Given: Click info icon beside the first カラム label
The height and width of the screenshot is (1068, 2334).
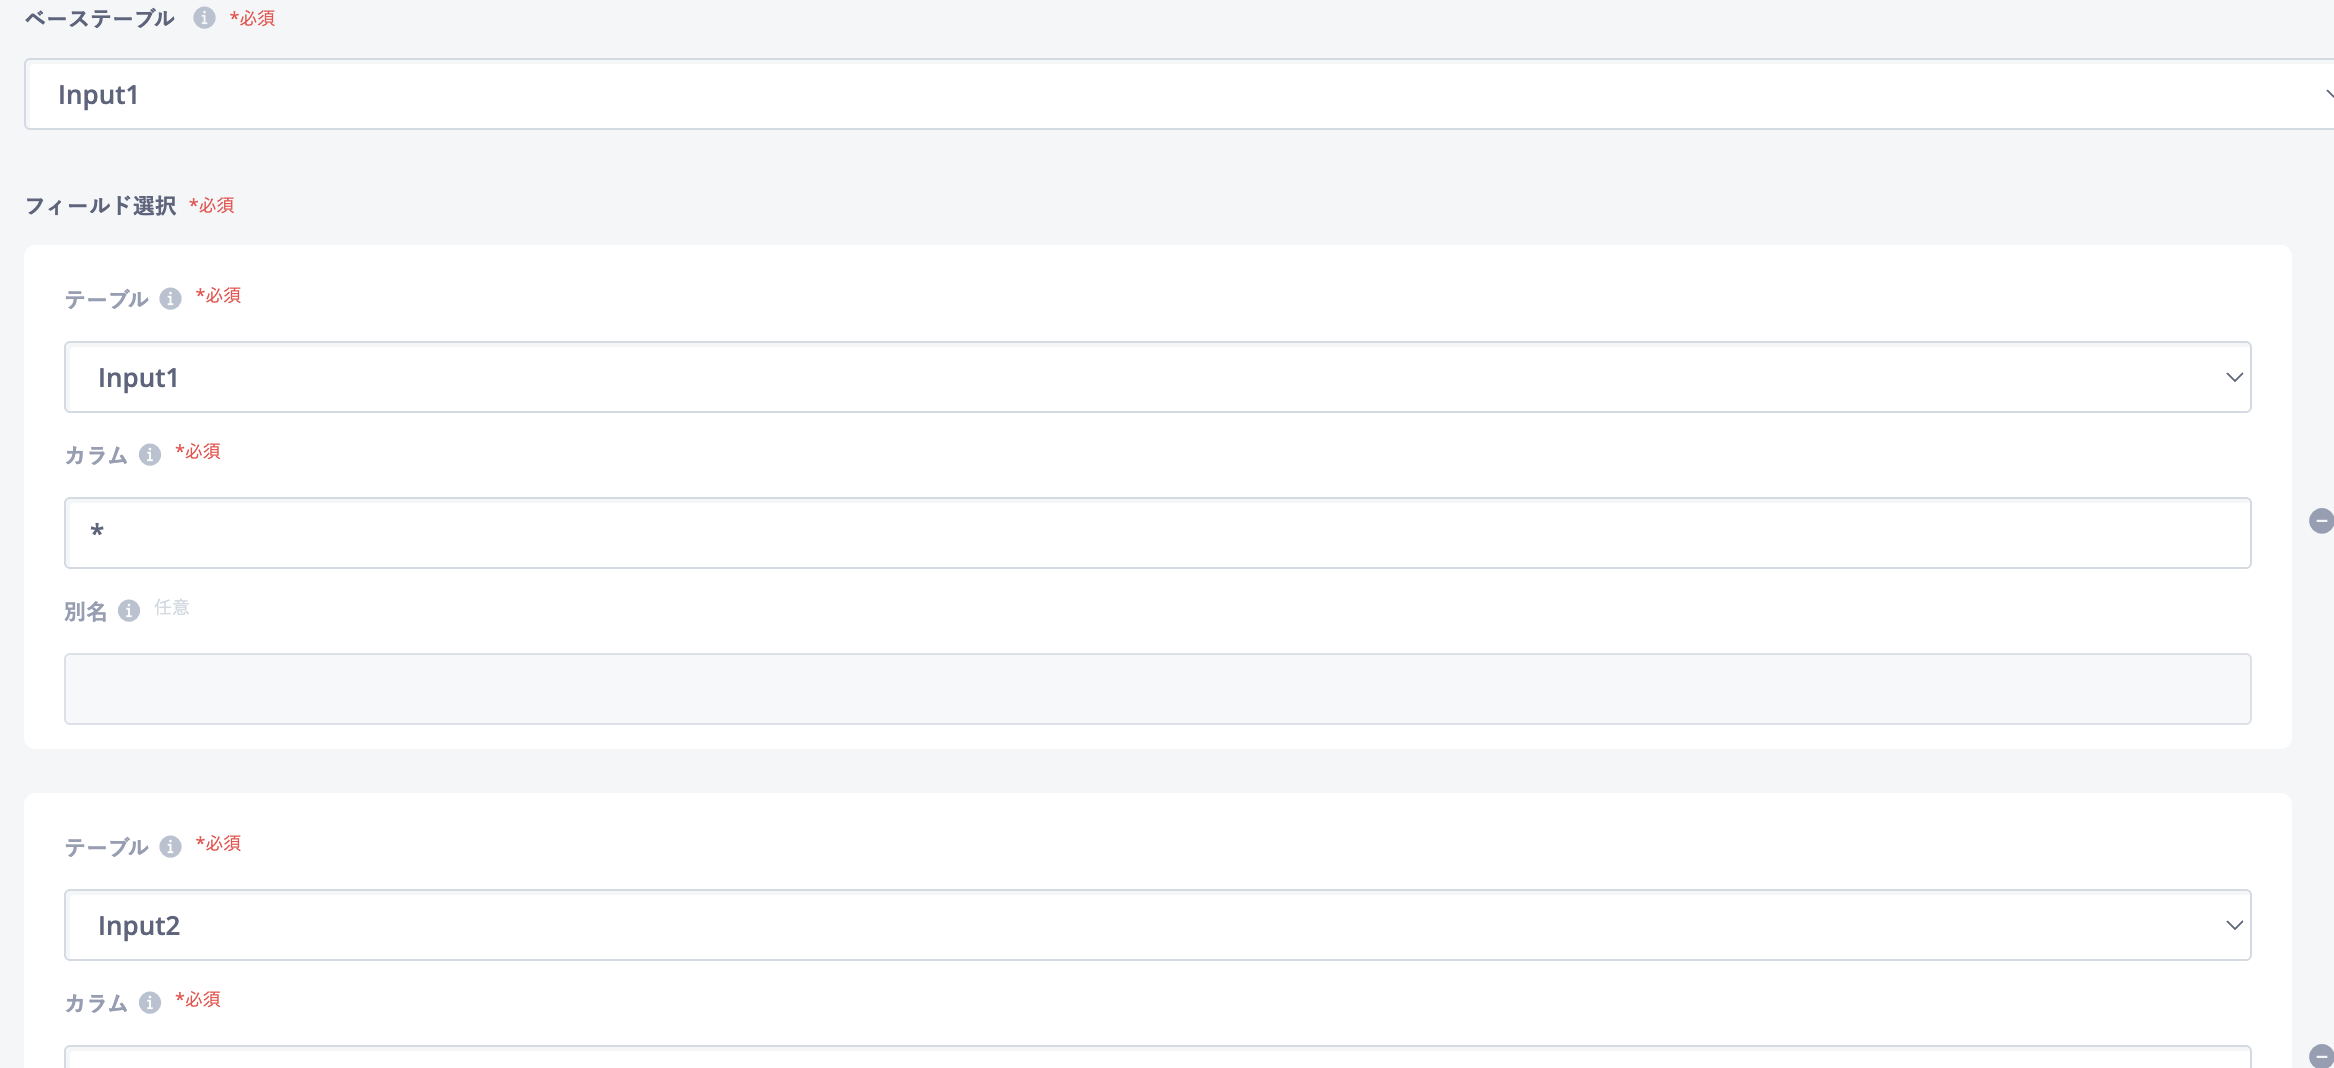Looking at the screenshot, I should tap(150, 455).
